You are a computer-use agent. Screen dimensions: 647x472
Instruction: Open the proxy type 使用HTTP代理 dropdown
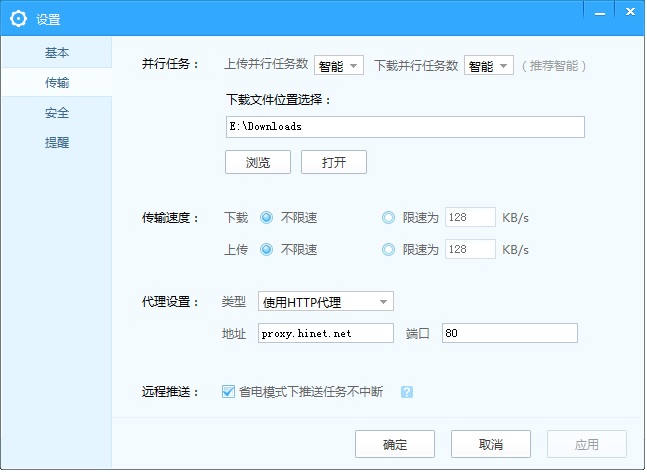326,302
